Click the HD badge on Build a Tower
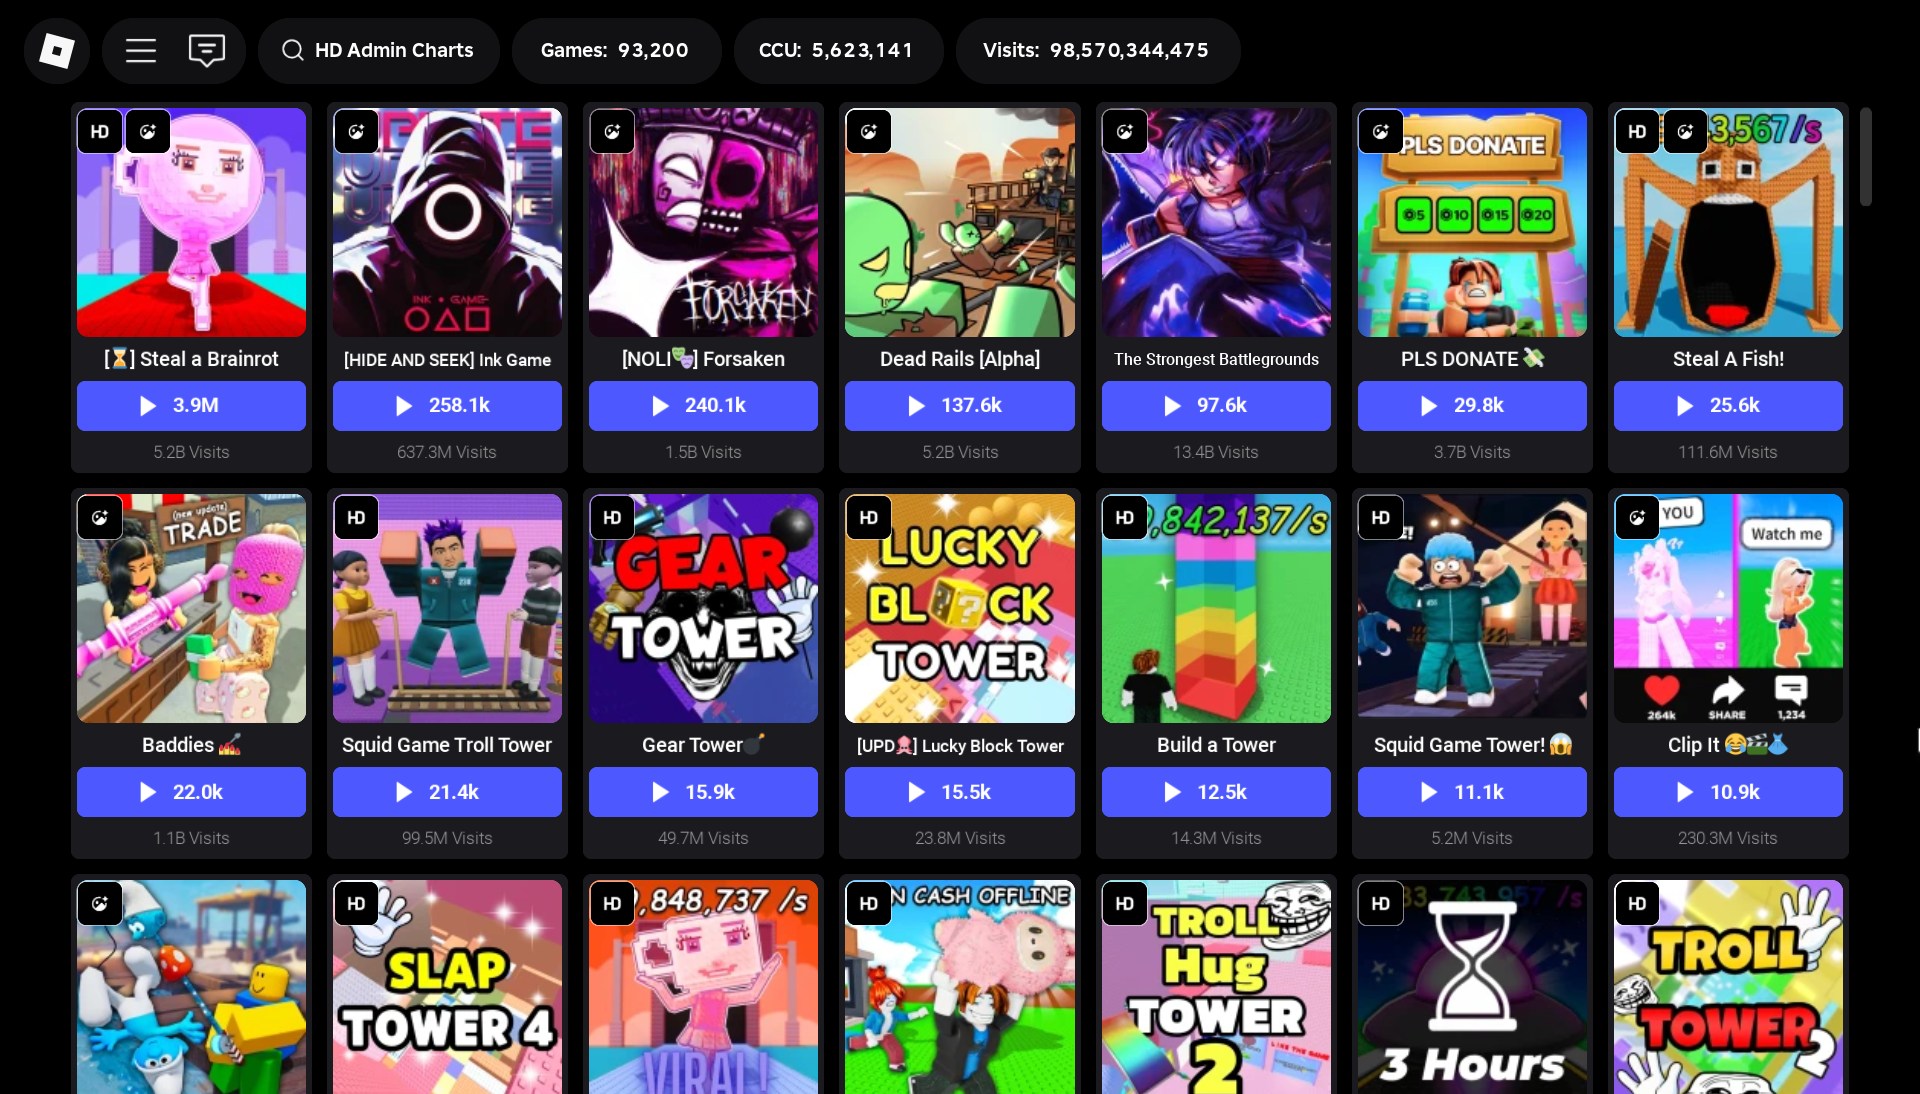 (x=1124, y=517)
